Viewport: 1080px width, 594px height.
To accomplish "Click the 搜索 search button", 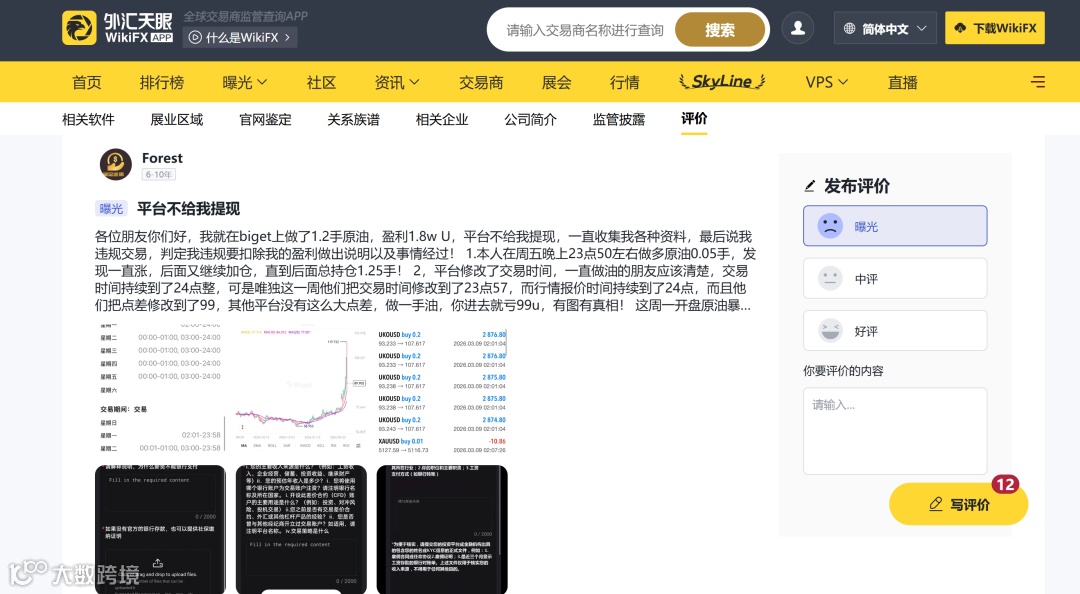I will [x=720, y=30].
